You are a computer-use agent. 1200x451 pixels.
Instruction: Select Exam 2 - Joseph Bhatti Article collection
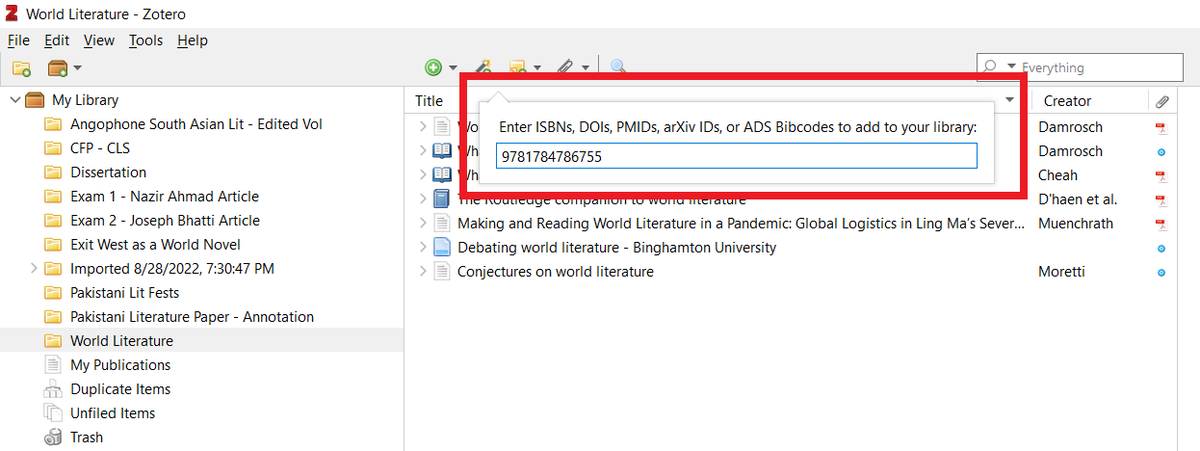tap(165, 220)
